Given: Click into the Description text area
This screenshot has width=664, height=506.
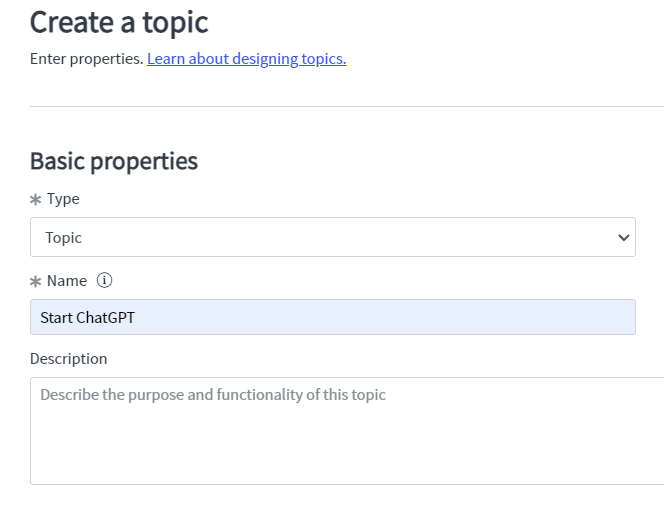Looking at the screenshot, I should [347, 431].
